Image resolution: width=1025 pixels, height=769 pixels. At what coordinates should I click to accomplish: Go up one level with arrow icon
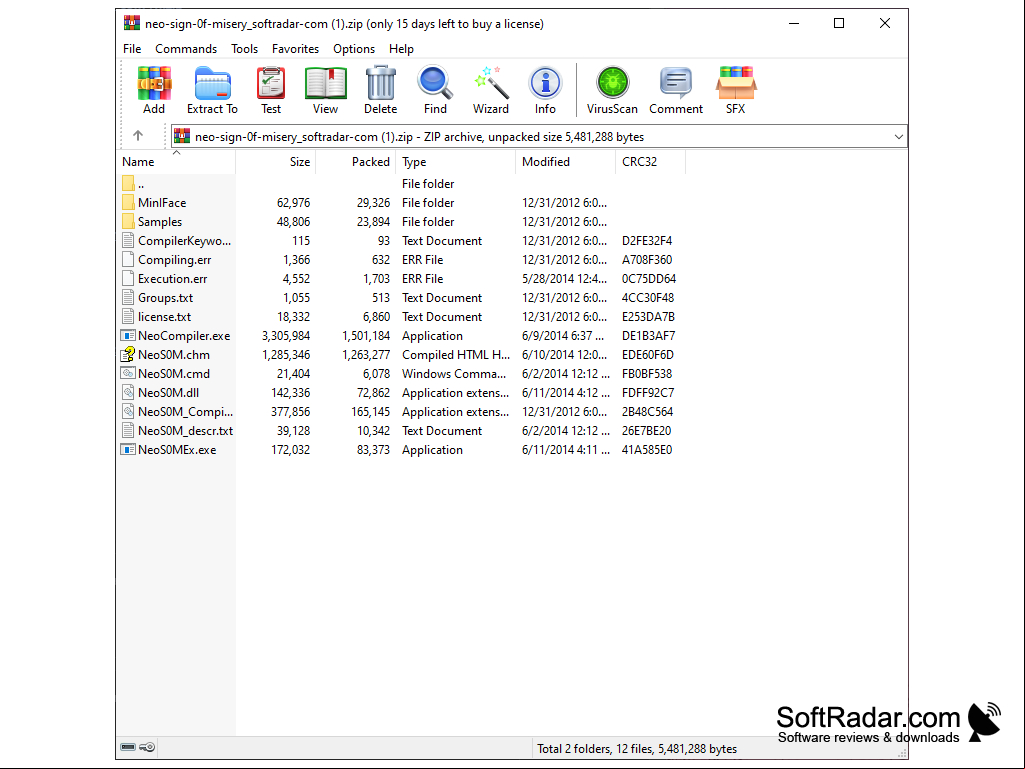(x=138, y=136)
